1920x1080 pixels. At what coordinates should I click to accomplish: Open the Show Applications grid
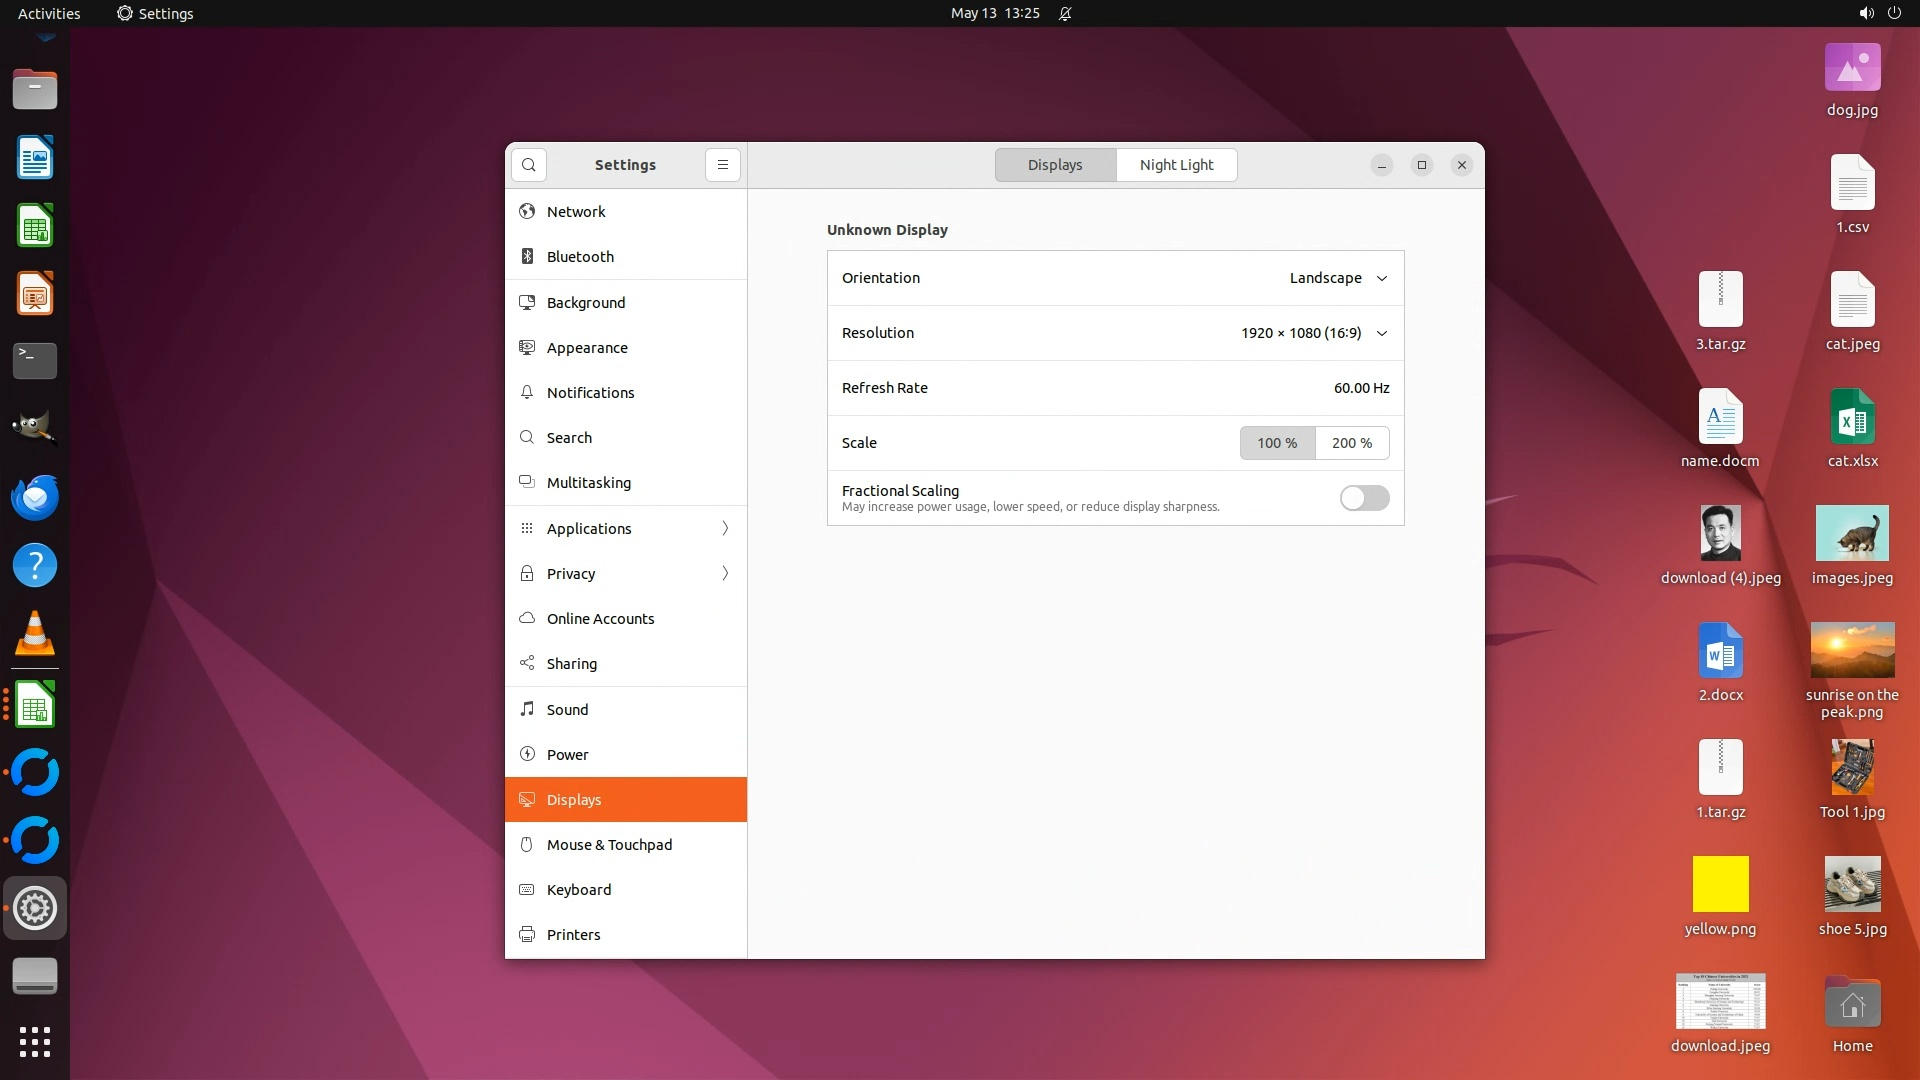coord(35,1042)
